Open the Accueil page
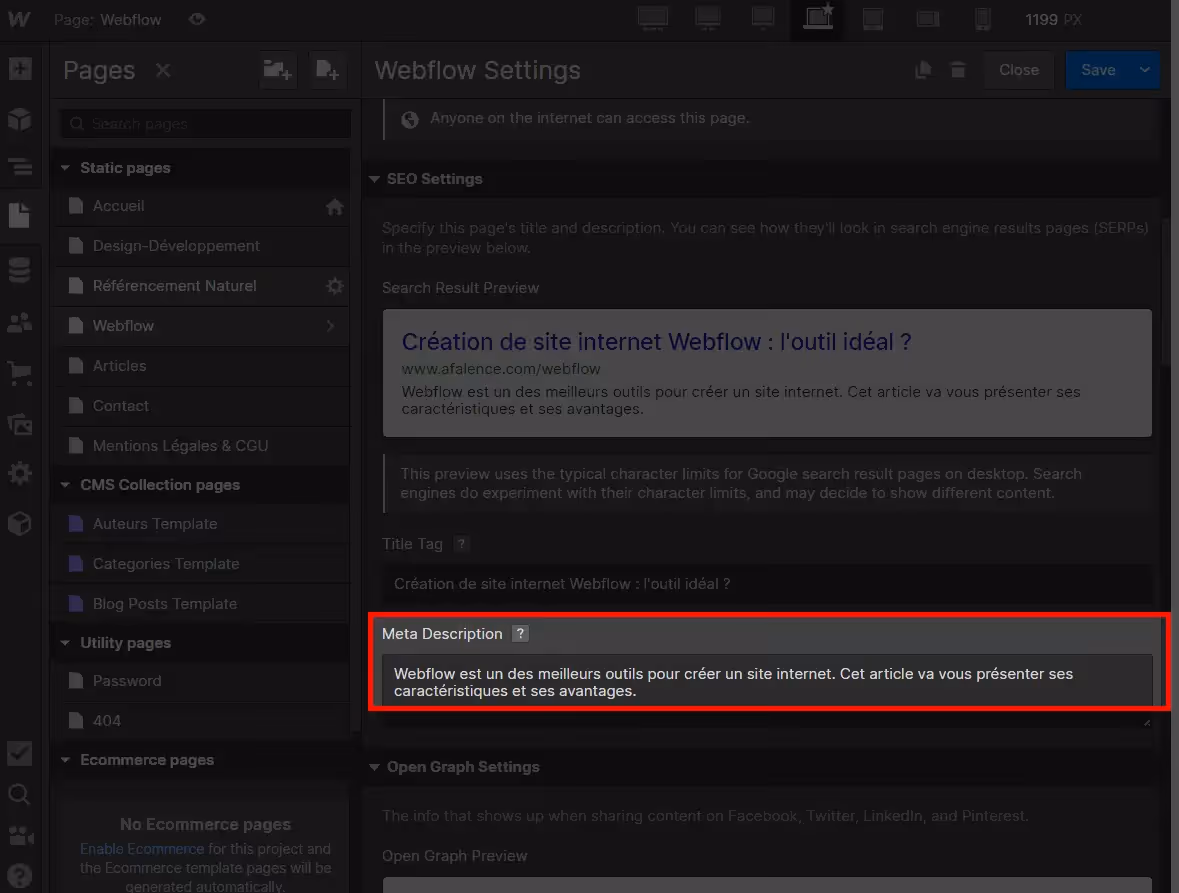This screenshot has height=893, width=1179. tap(203, 206)
